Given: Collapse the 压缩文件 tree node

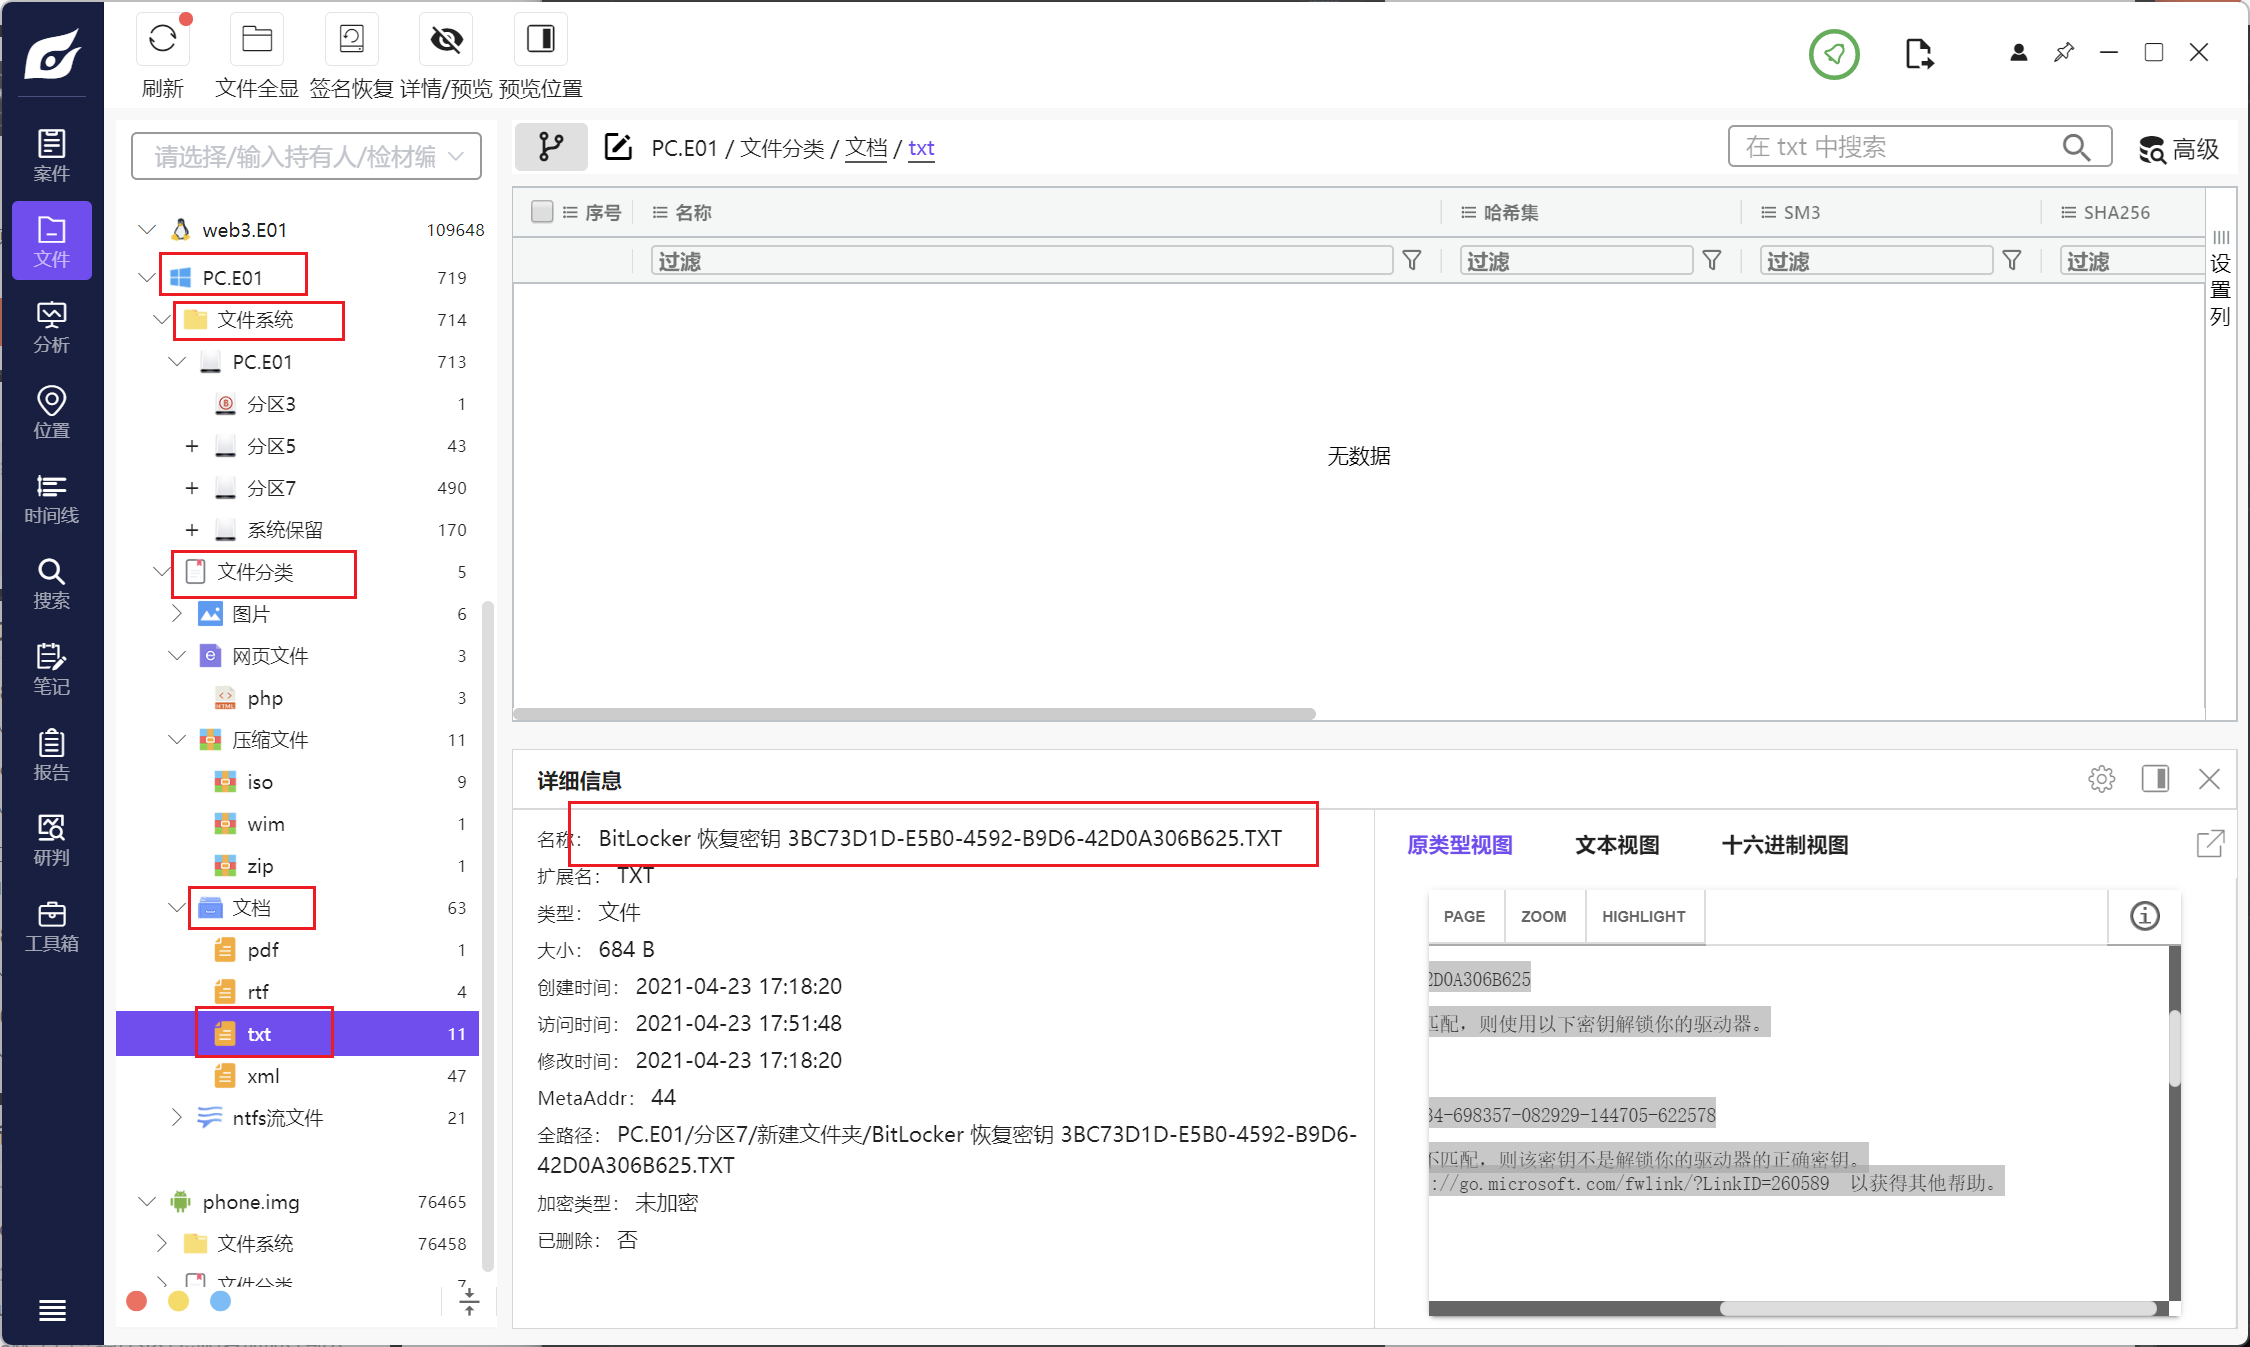Looking at the screenshot, I should click(x=177, y=740).
